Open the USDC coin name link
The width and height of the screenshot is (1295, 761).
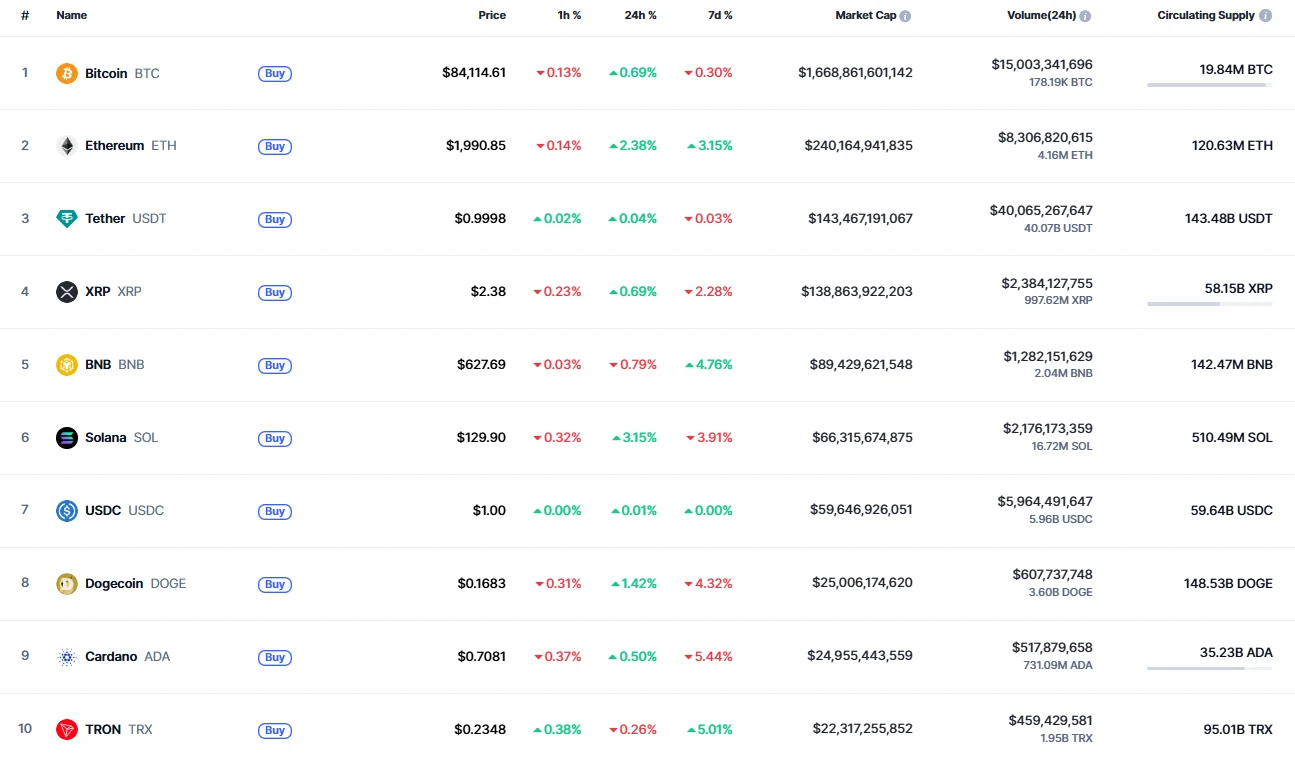103,510
